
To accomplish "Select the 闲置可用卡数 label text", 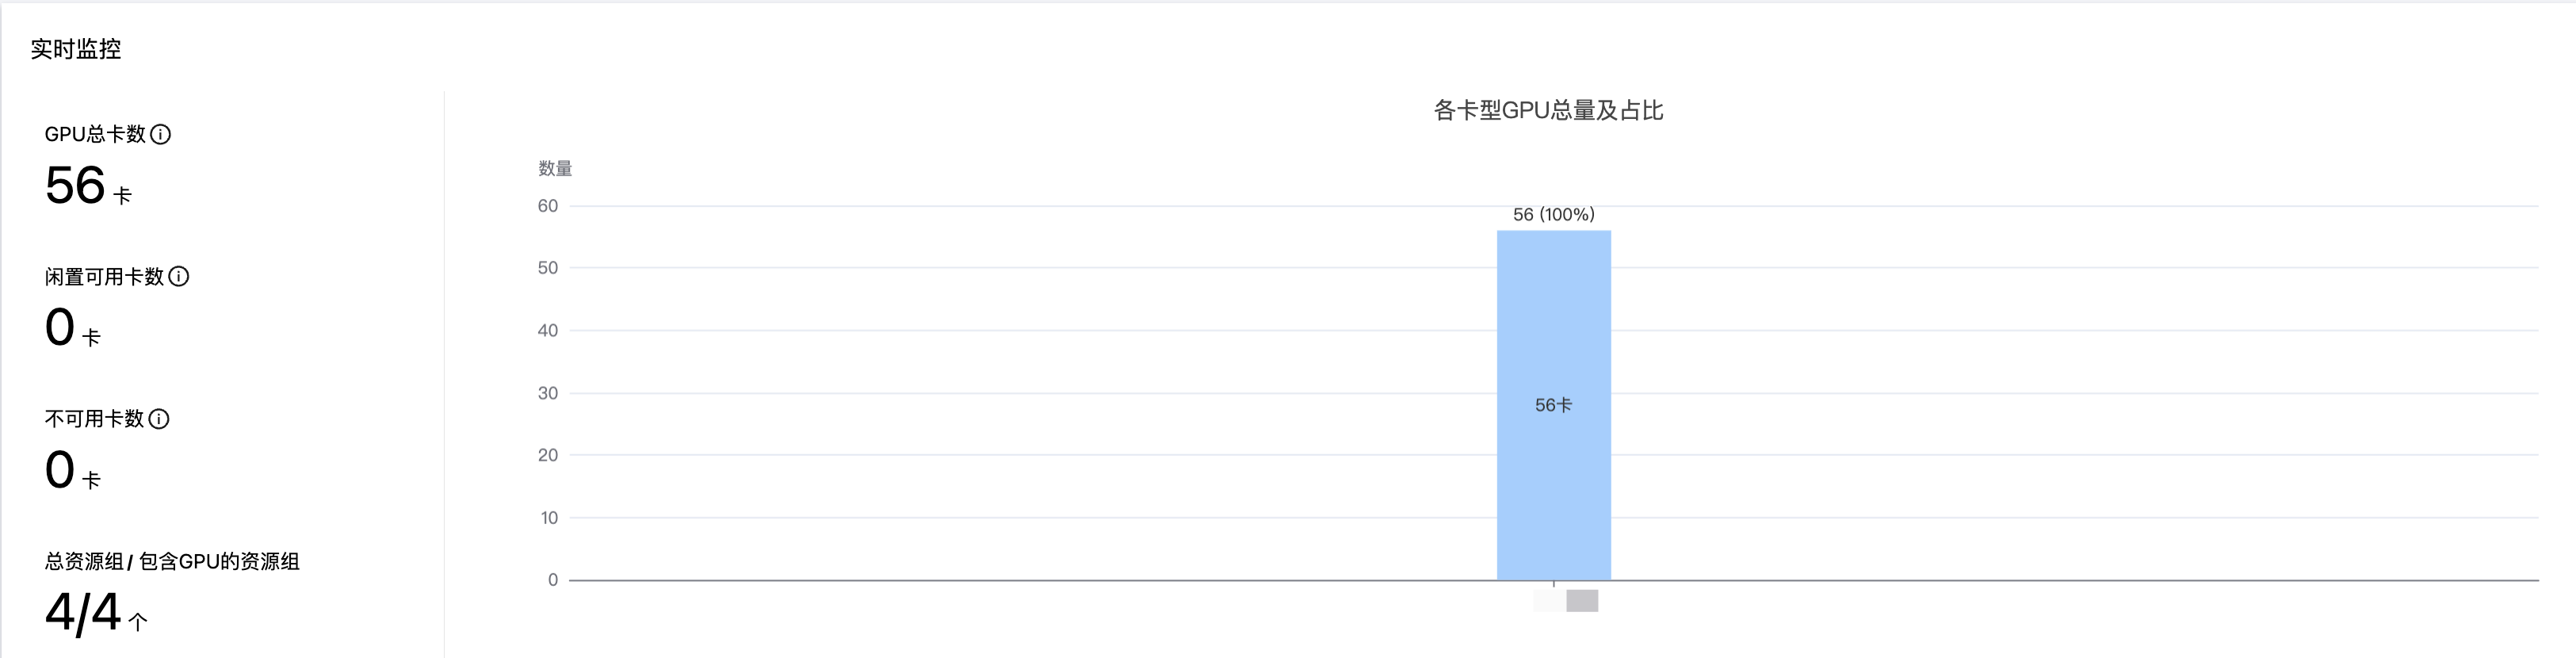I will click(x=104, y=277).
